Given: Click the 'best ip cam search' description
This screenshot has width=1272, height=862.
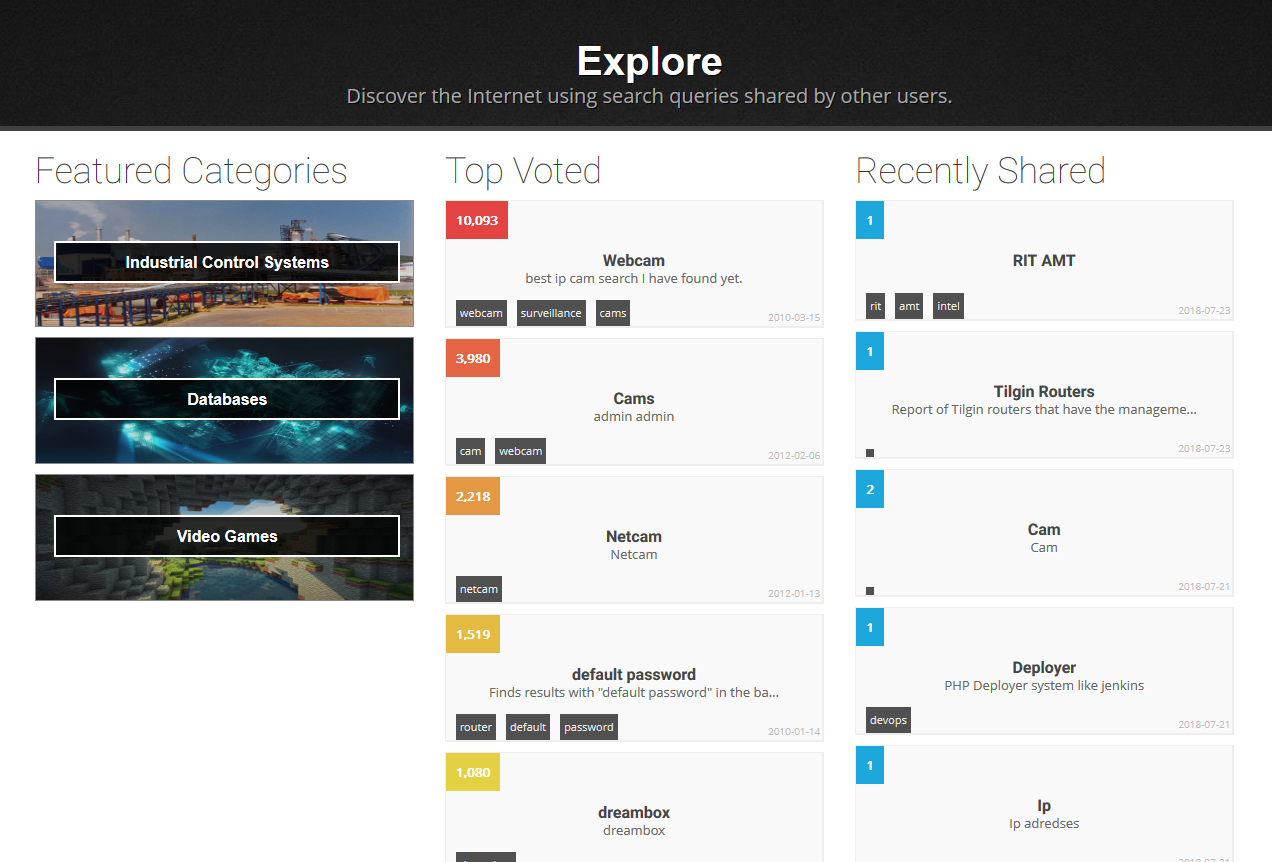Looking at the screenshot, I should coord(634,279).
